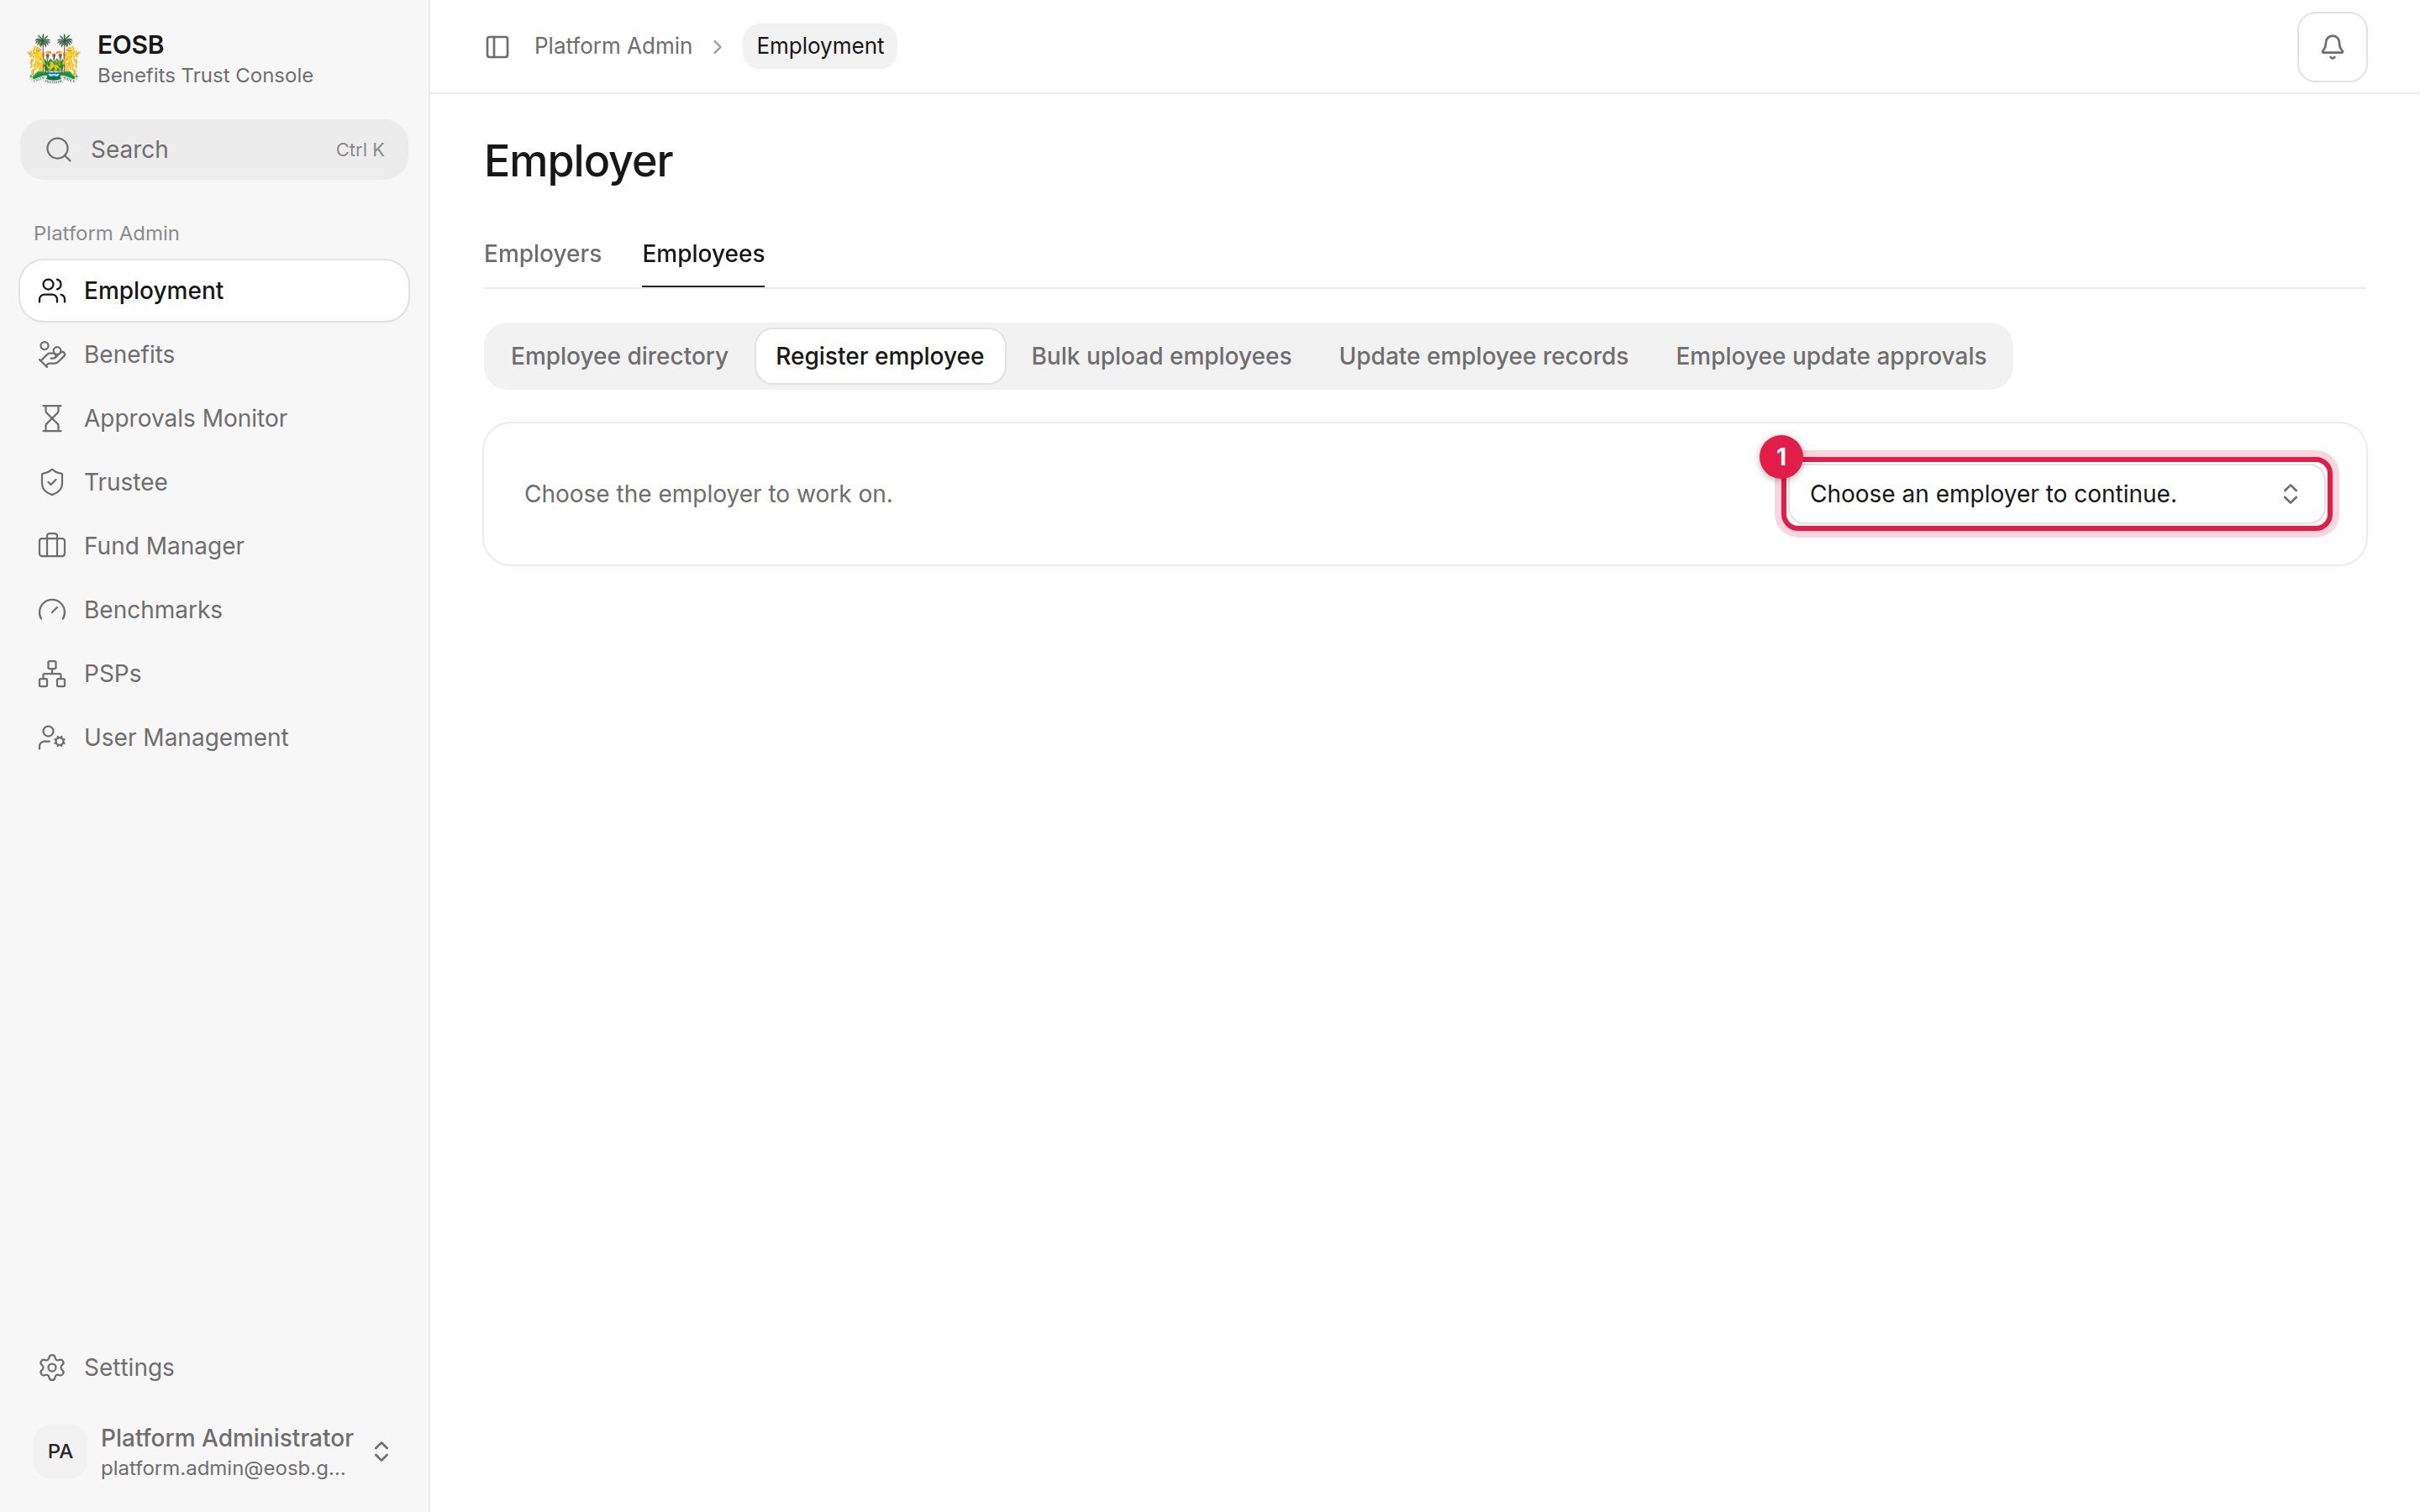Click the Platform Admin sidebar section label
Viewport: 2420px width, 1512px height.
point(106,233)
